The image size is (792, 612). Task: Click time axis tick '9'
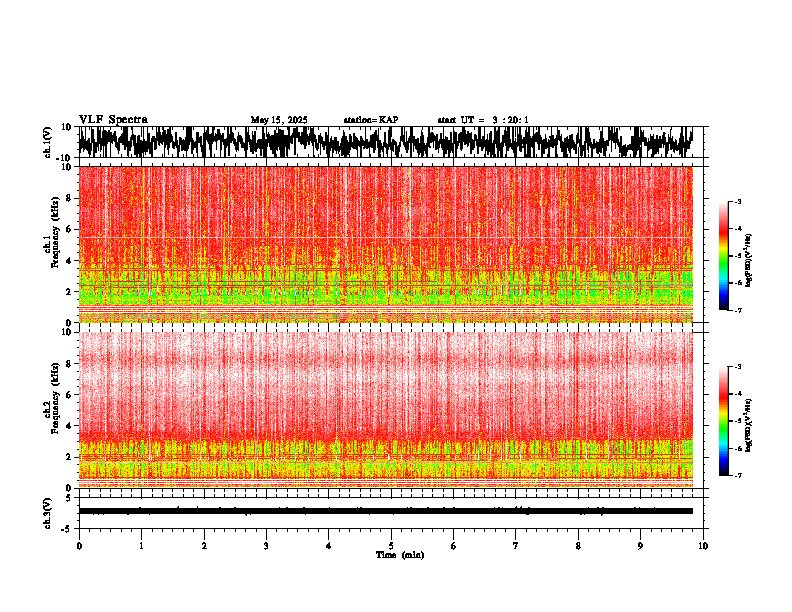[x=640, y=546]
